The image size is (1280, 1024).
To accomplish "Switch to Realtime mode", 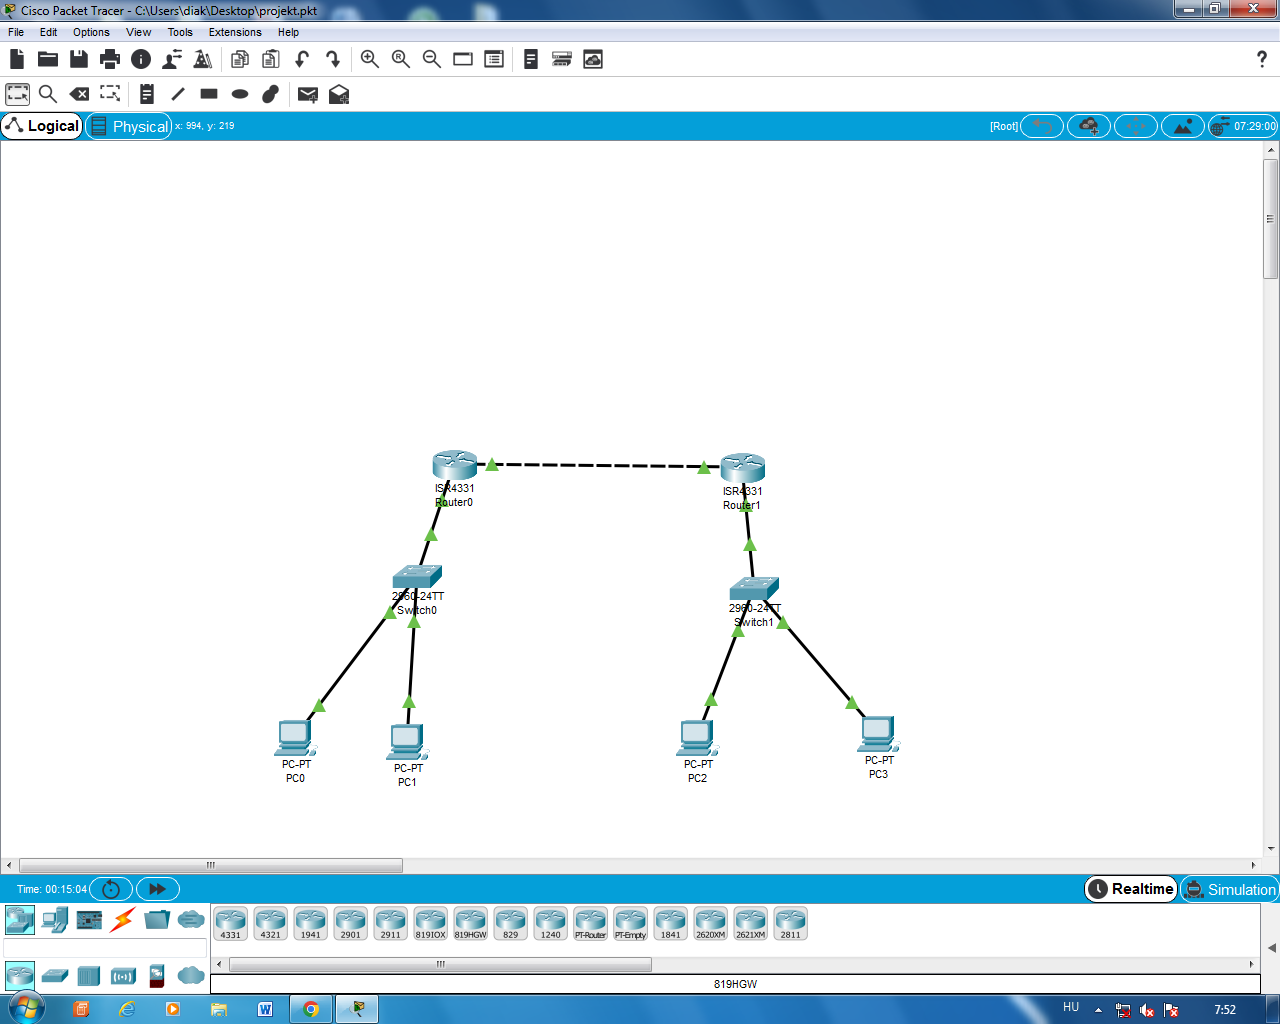I will [1131, 889].
